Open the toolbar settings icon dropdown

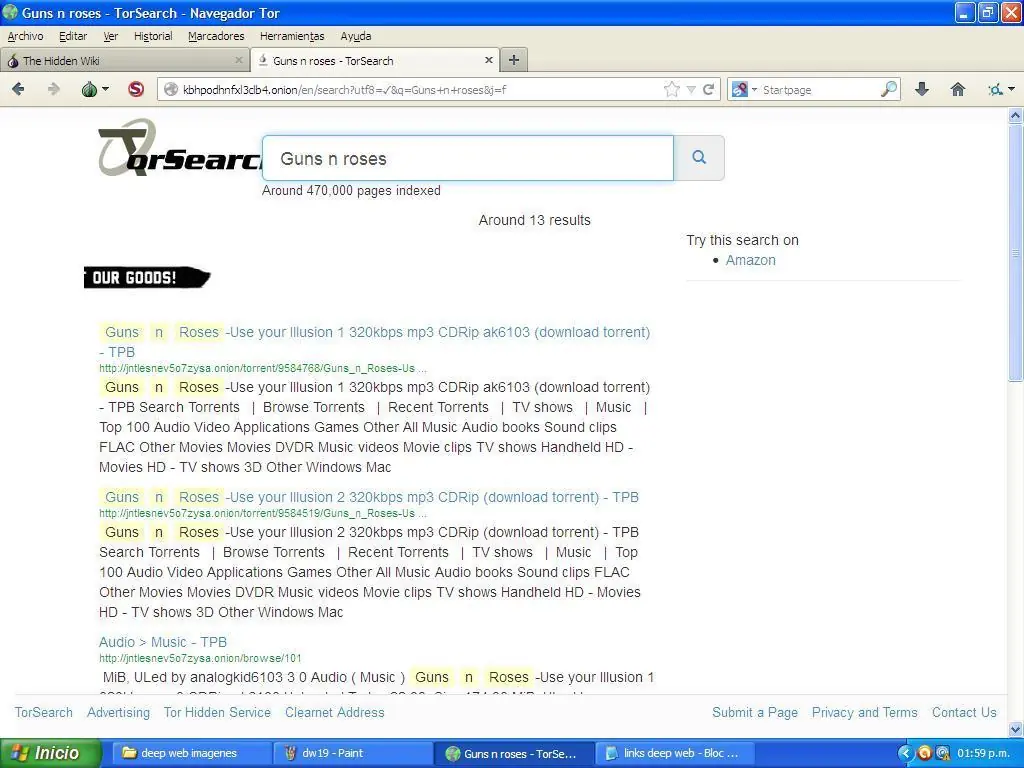click(x=1001, y=89)
